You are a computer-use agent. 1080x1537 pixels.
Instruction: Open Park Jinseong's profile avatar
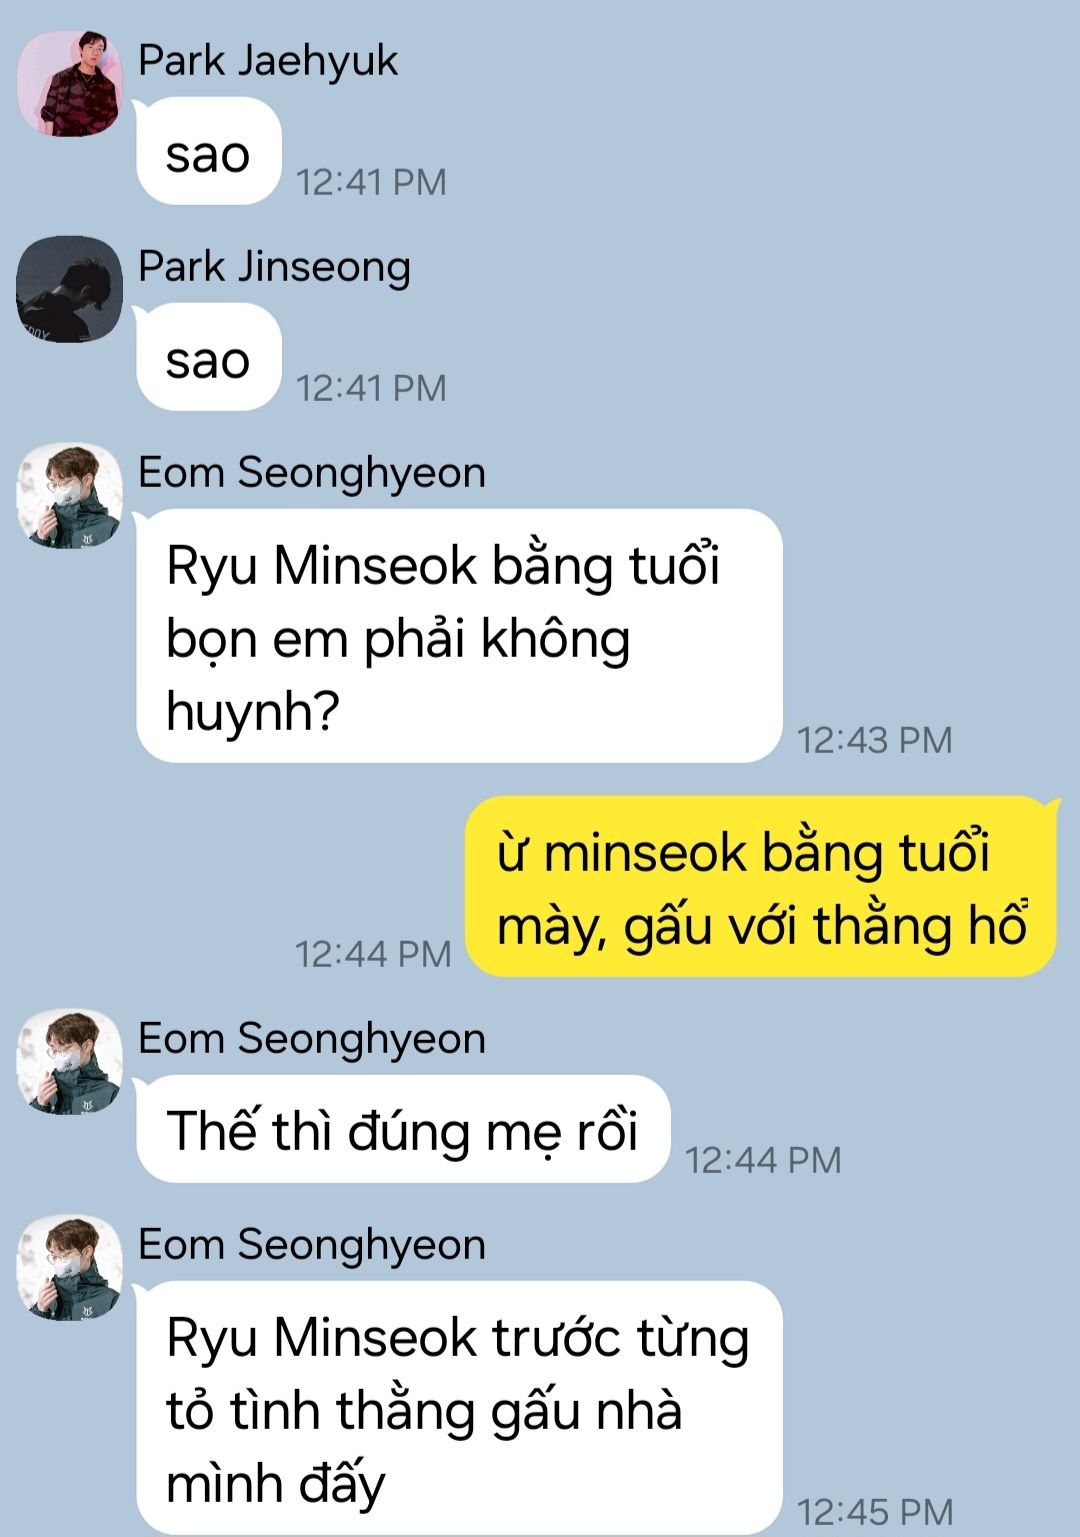(x=70, y=289)
